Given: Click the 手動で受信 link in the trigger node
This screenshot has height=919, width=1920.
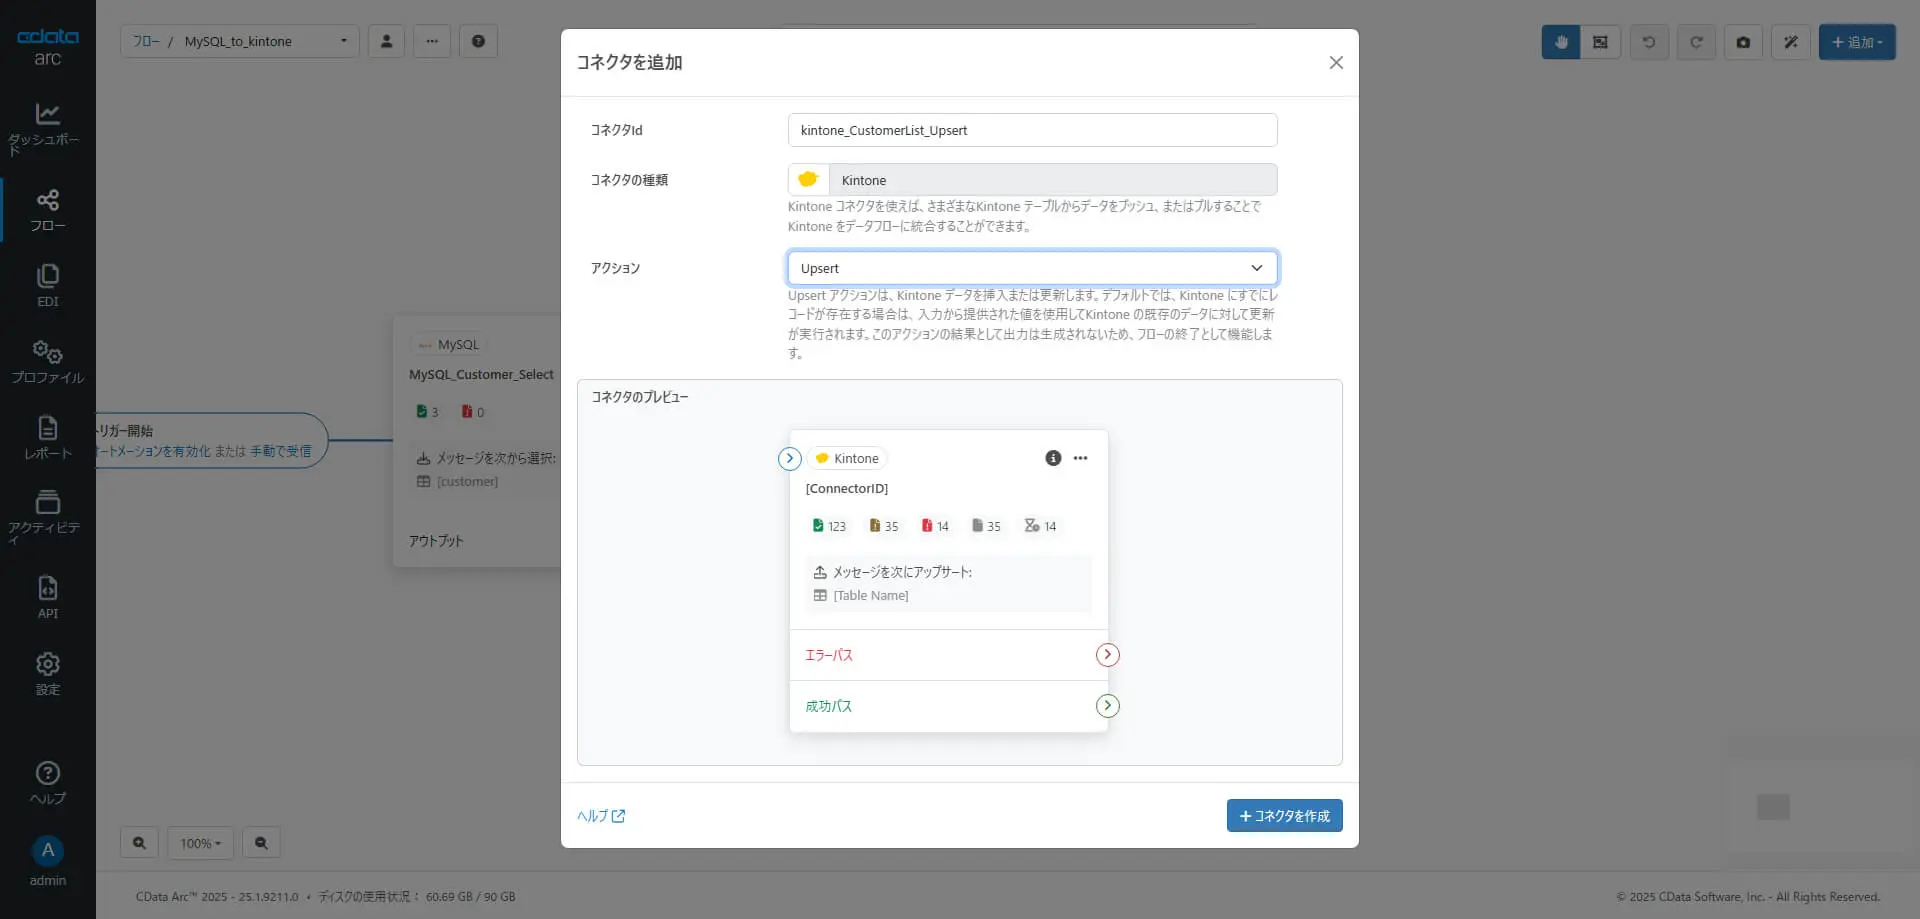Looking at the screenshot, I should coord(280,451).
